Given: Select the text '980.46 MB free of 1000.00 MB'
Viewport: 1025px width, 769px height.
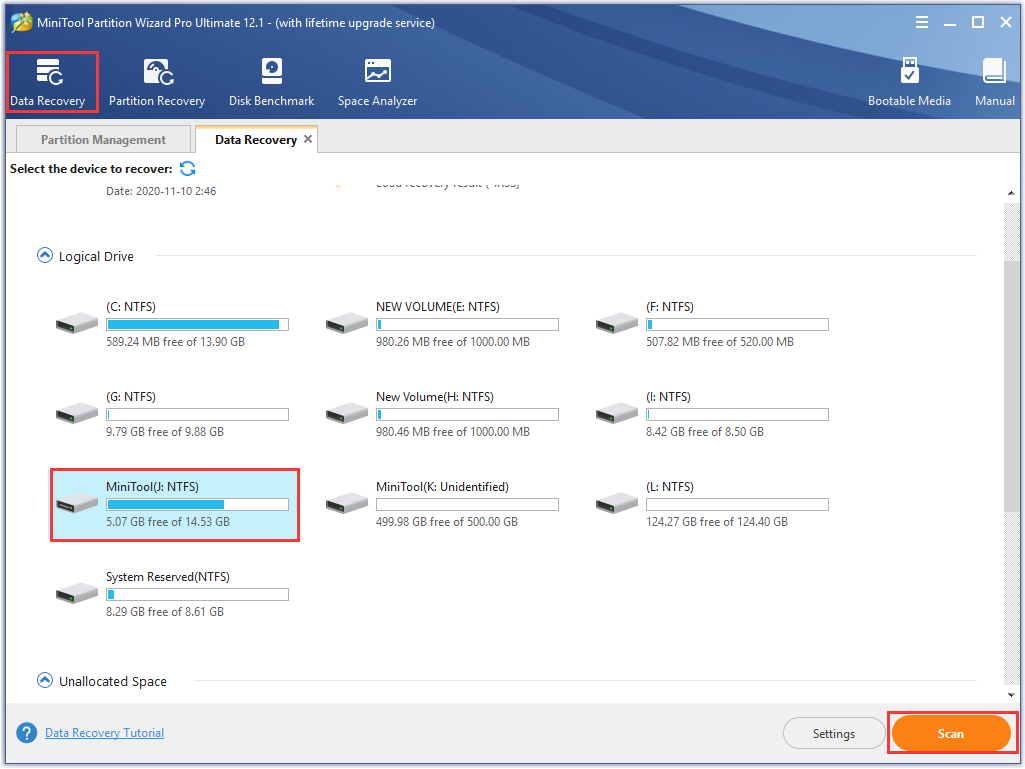Looking at the screenshot, I should 453,432.
